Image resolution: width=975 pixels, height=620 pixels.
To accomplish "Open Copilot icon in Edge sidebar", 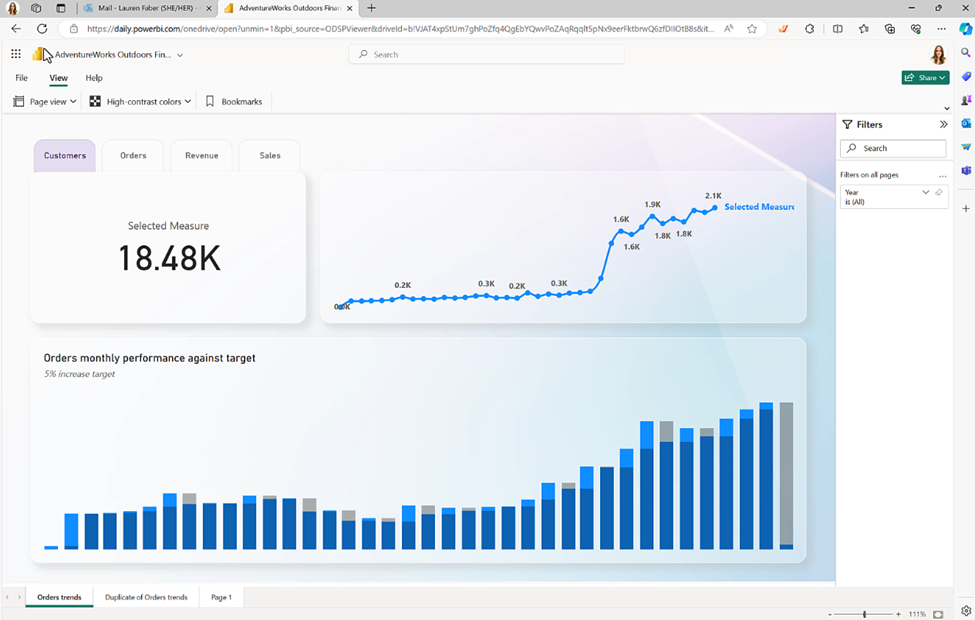I will click(x=965, y=29).
